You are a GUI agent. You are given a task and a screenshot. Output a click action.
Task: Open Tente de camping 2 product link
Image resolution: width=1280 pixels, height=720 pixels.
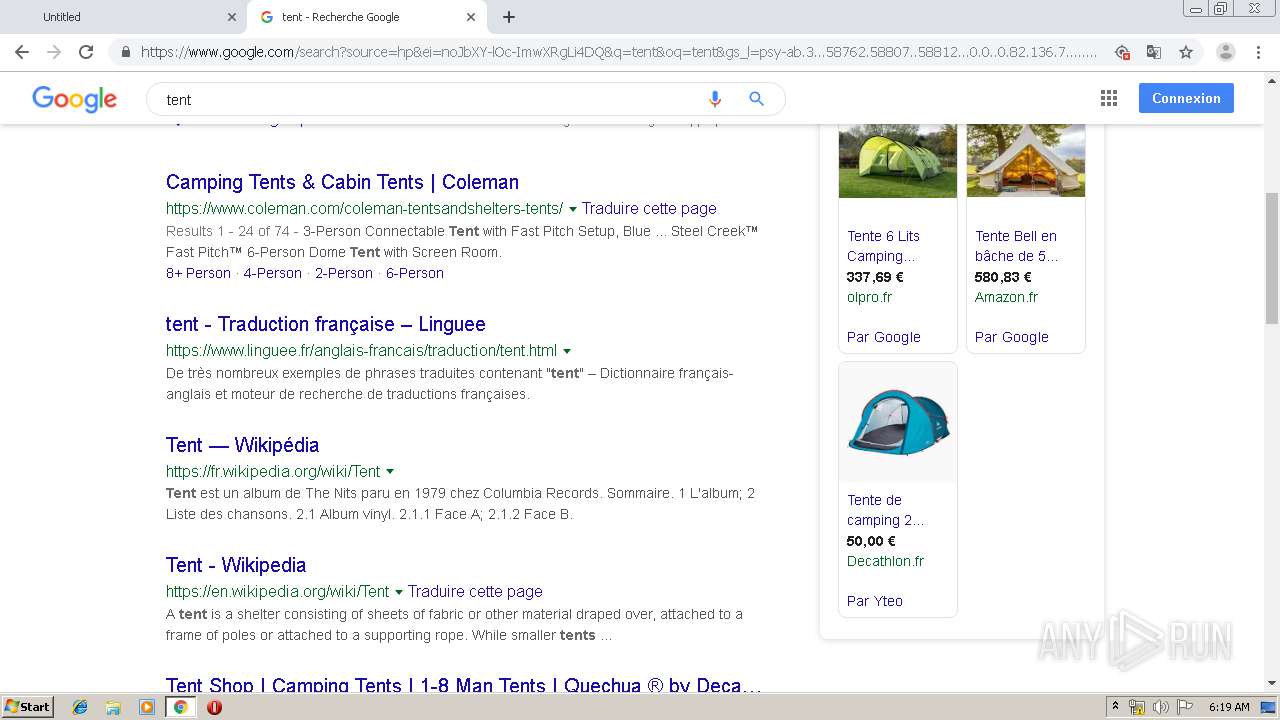pyautogui.click(x=885, y=510)
